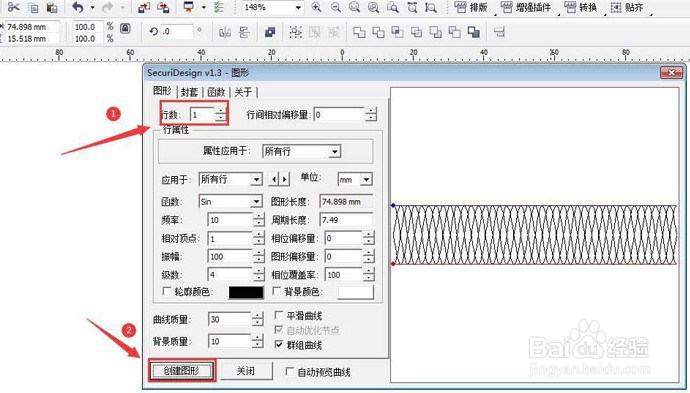Screen dimensions: 690x393
Task: Click the Zoom to Page icon
Action: coord(393,7)
